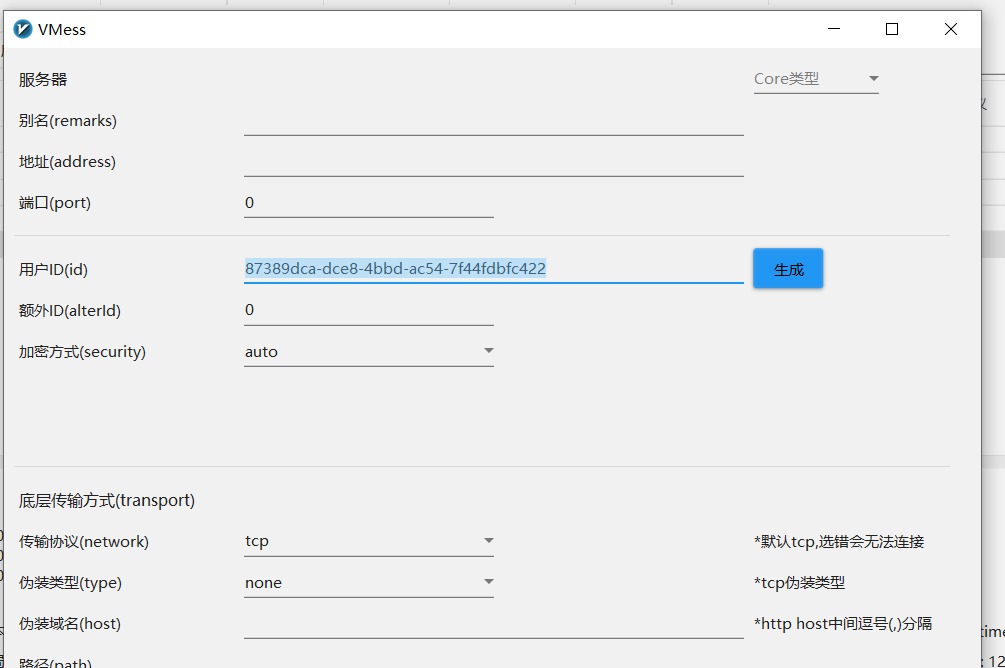Minimize the VMess window

point(833,30)
